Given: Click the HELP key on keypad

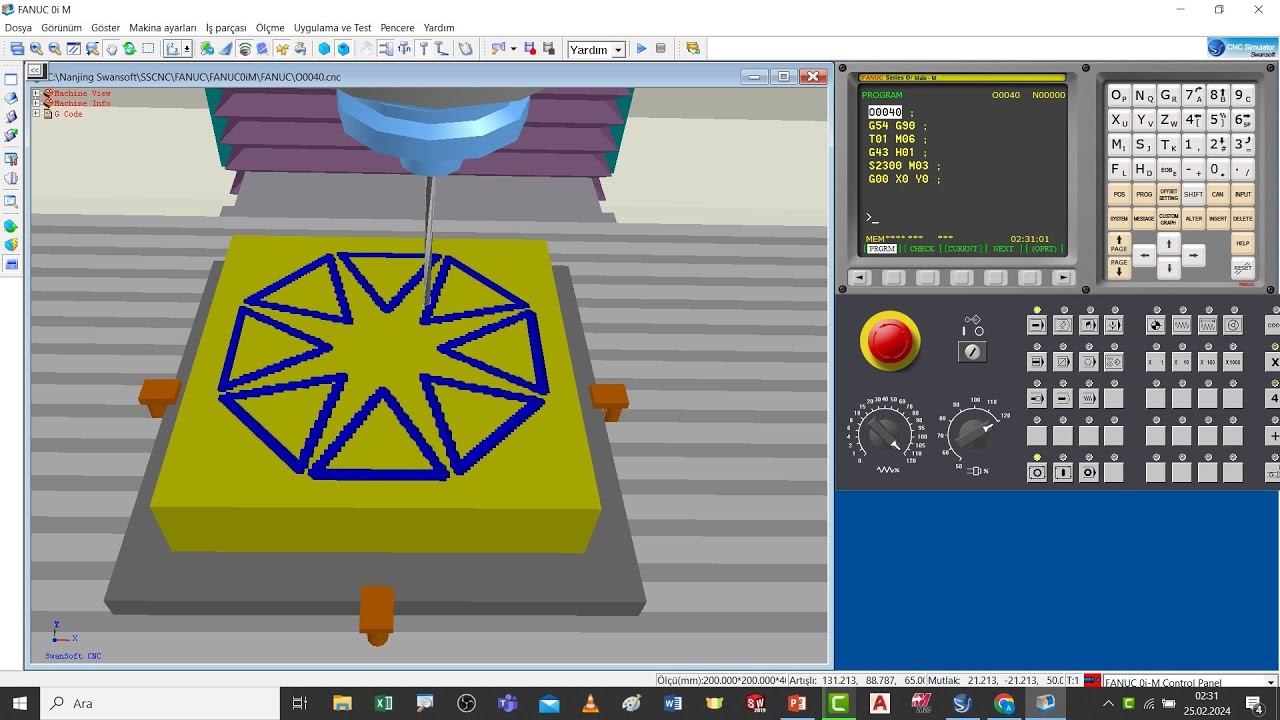Looking at the screenshot, I should (x=1243, y=243).
